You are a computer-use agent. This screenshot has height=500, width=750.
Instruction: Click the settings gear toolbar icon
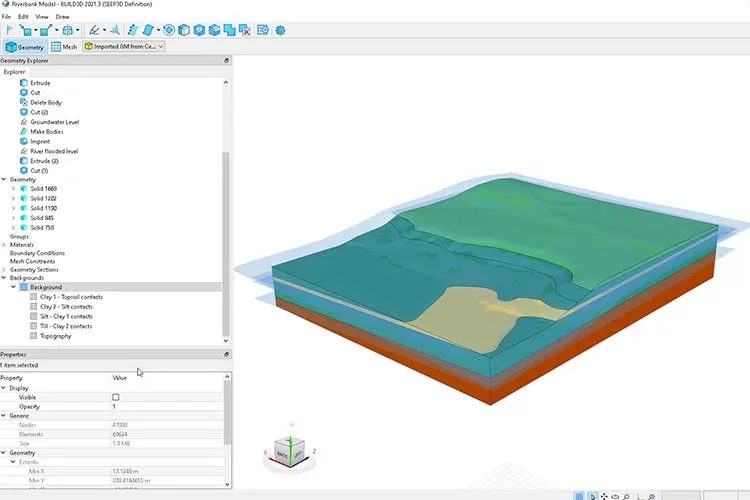tap(280, 30)
